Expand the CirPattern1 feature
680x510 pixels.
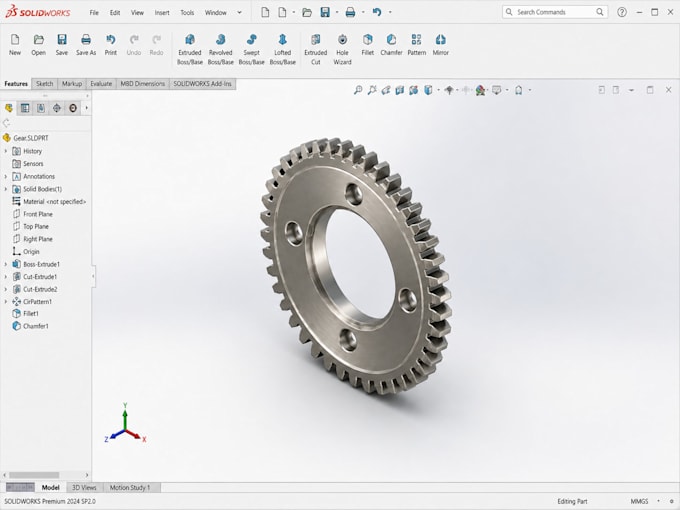pos(6,301)
